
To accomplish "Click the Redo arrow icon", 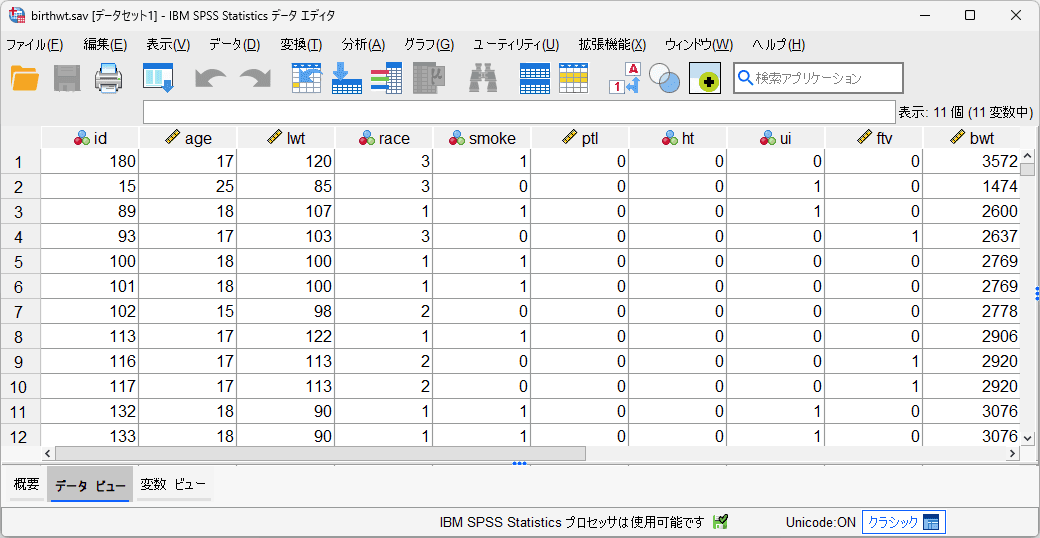I will point(255,78).
